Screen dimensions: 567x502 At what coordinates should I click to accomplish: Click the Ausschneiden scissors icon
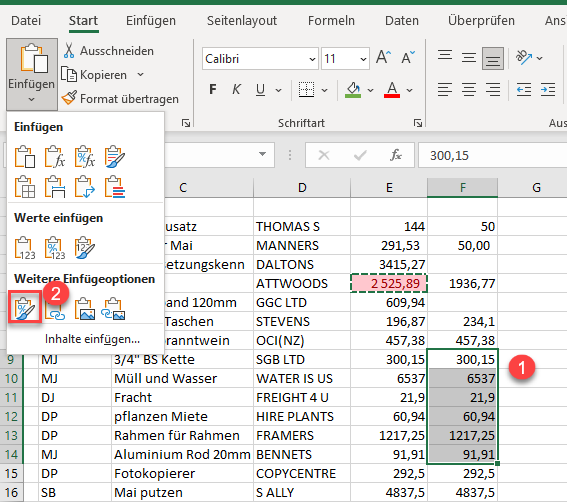(x=69, y=51)
